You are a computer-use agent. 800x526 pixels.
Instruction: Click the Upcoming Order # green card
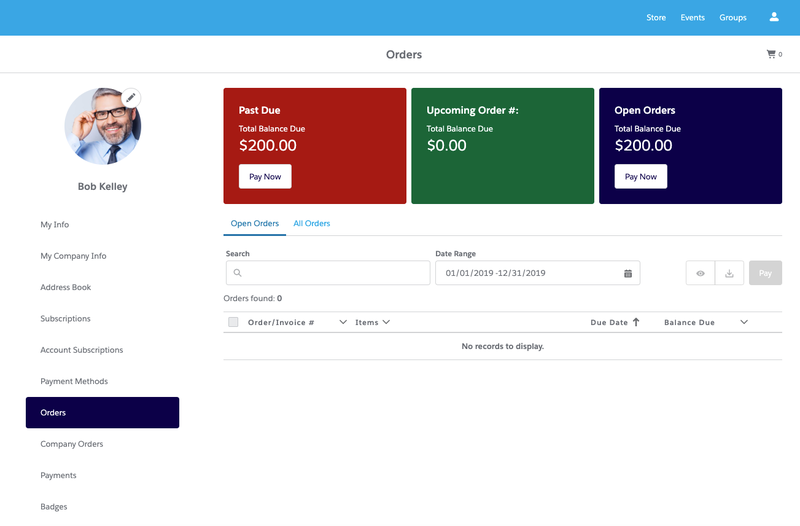[x=503, y=146]
